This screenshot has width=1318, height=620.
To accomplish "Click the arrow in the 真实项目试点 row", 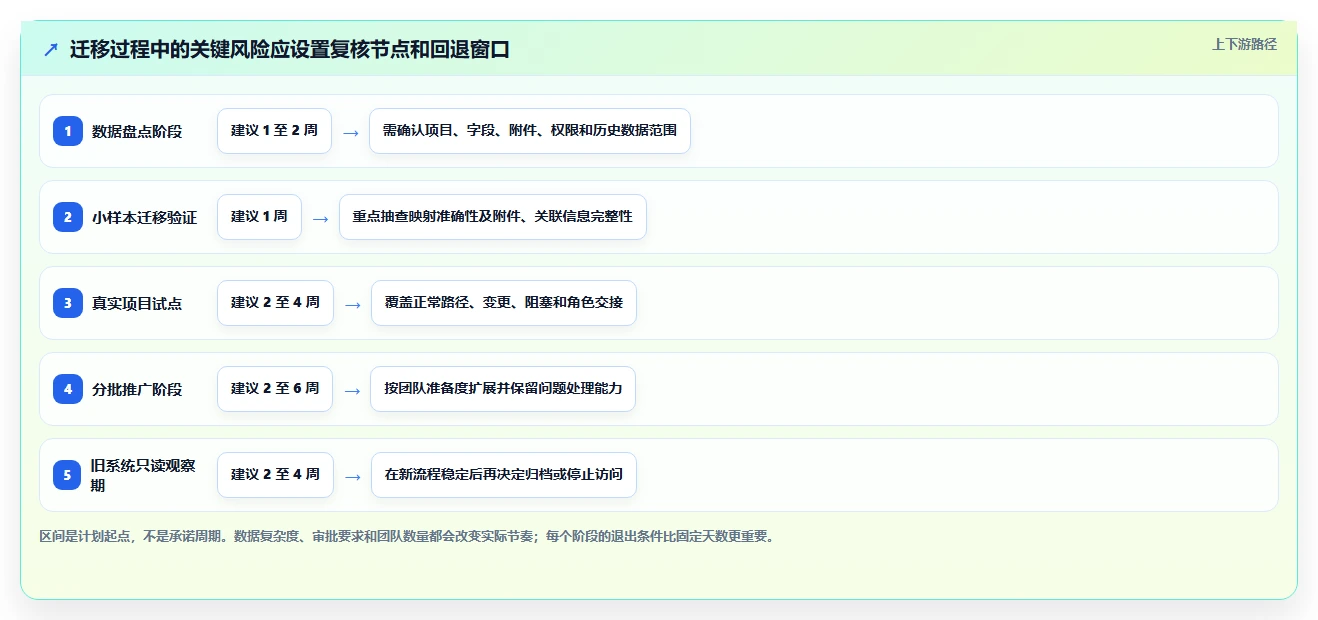I will point(352,304).
